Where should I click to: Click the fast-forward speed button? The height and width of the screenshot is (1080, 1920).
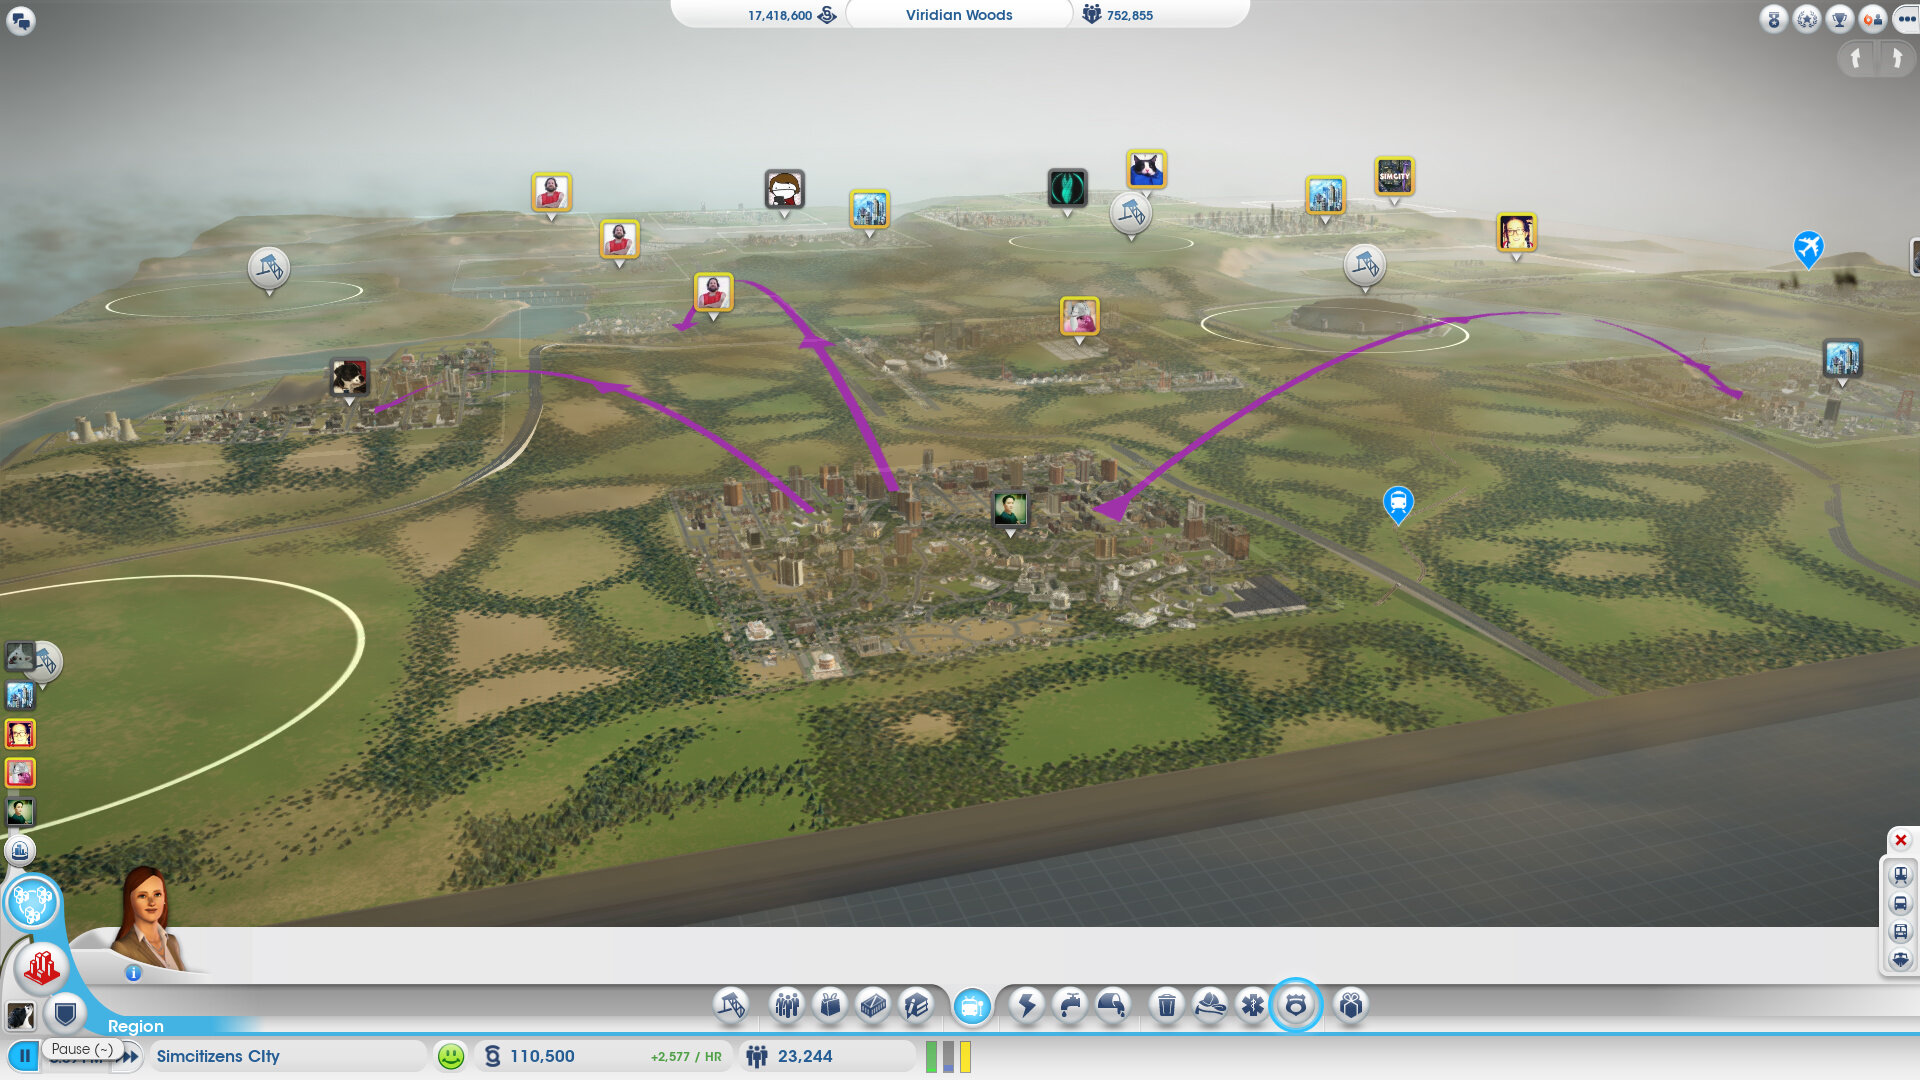129,1057
